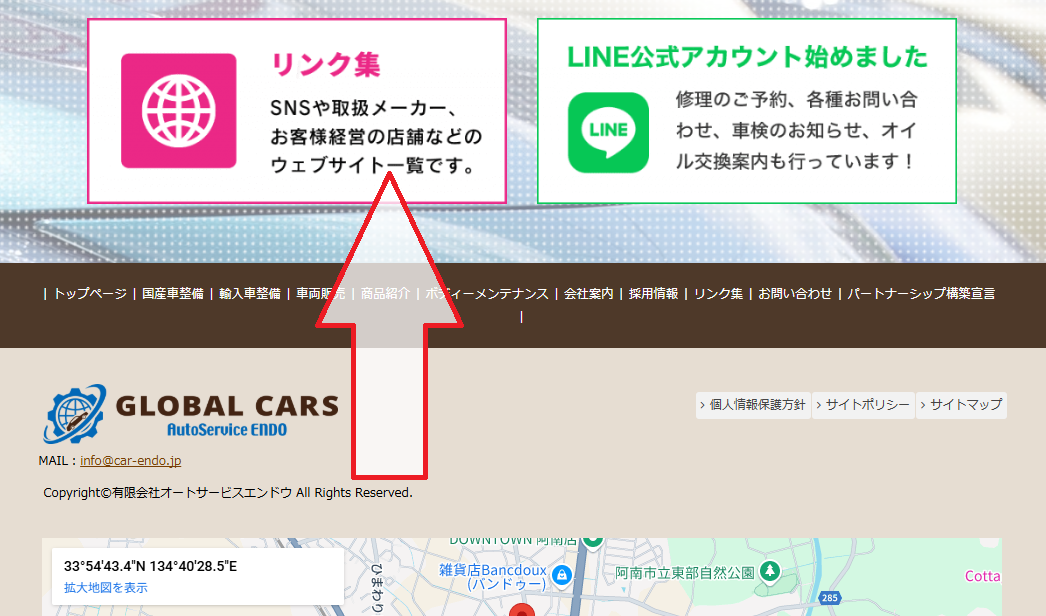Click the green LINE app icon
The image size is (1046, 616).
pos(608,132)
